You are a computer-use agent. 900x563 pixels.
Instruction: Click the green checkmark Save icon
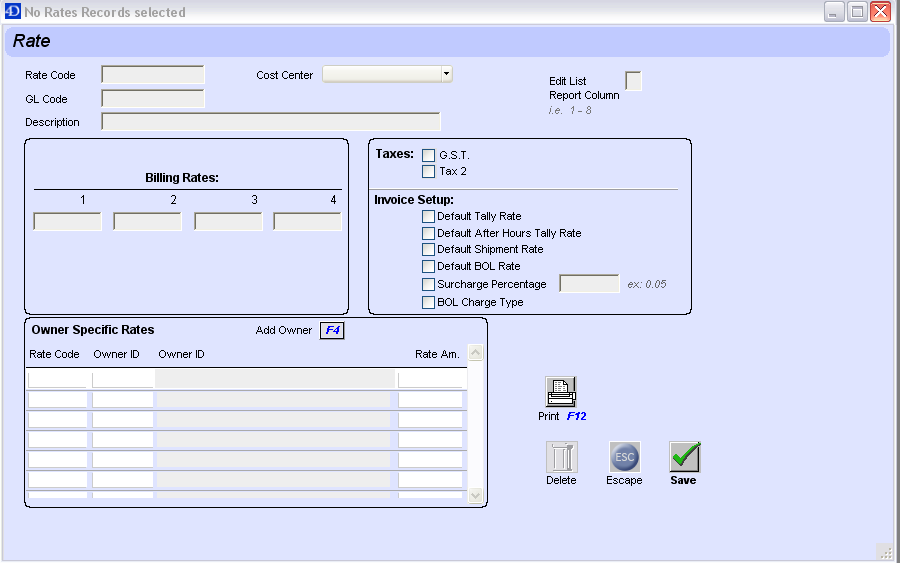(x=684, y=457)
